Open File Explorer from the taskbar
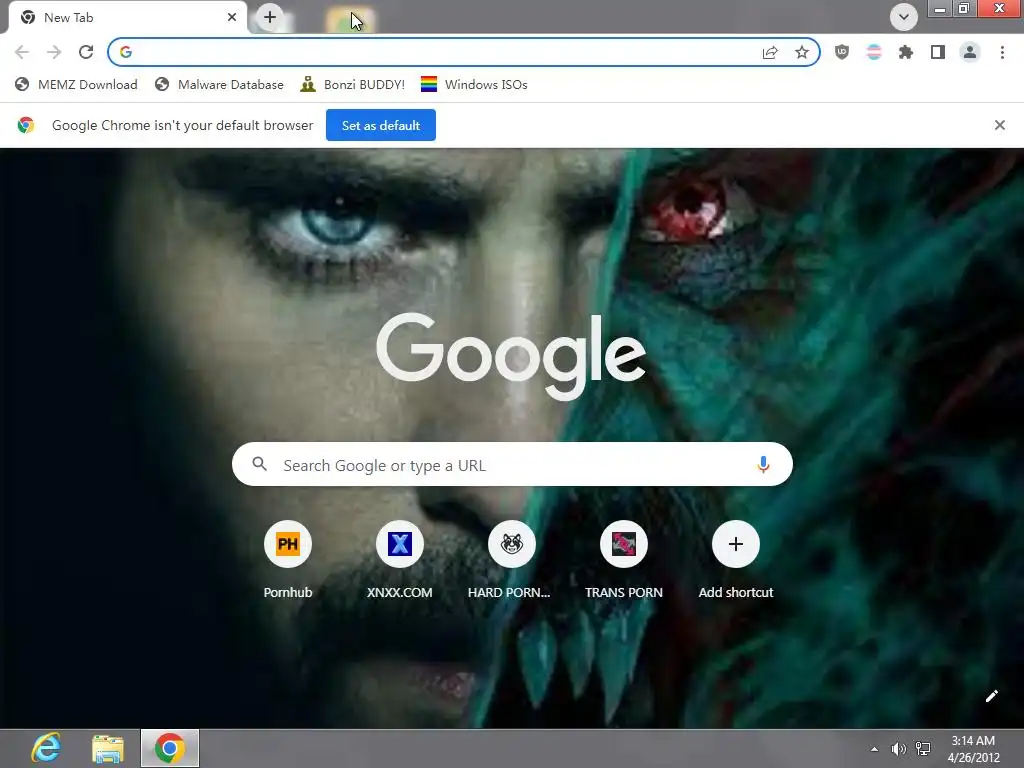Screen dimensions: 1024x768 (x=108, y=748)
